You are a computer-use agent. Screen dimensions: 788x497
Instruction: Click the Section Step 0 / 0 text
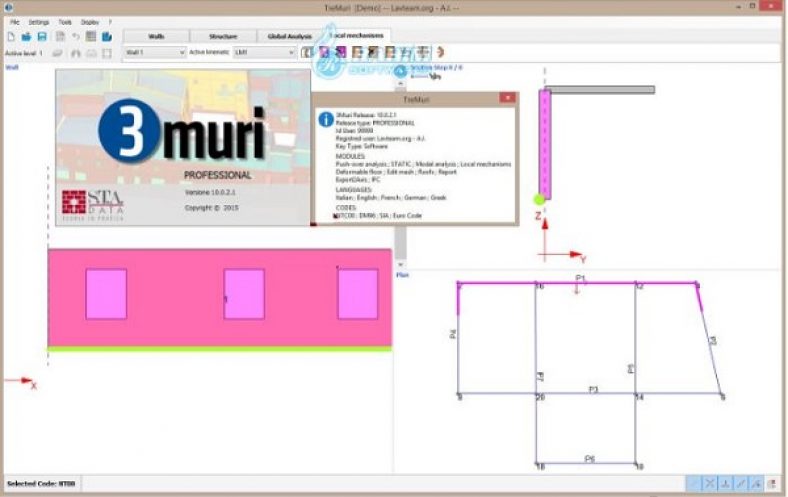[436, 67]
